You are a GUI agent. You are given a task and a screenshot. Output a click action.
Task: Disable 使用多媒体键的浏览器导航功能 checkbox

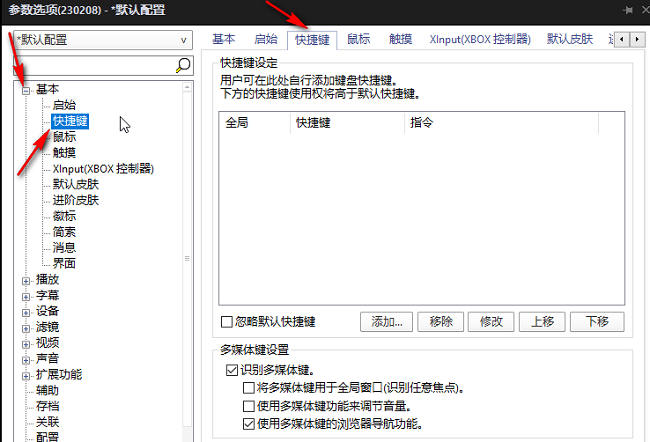pyautogui.click(x=249, y=423)
